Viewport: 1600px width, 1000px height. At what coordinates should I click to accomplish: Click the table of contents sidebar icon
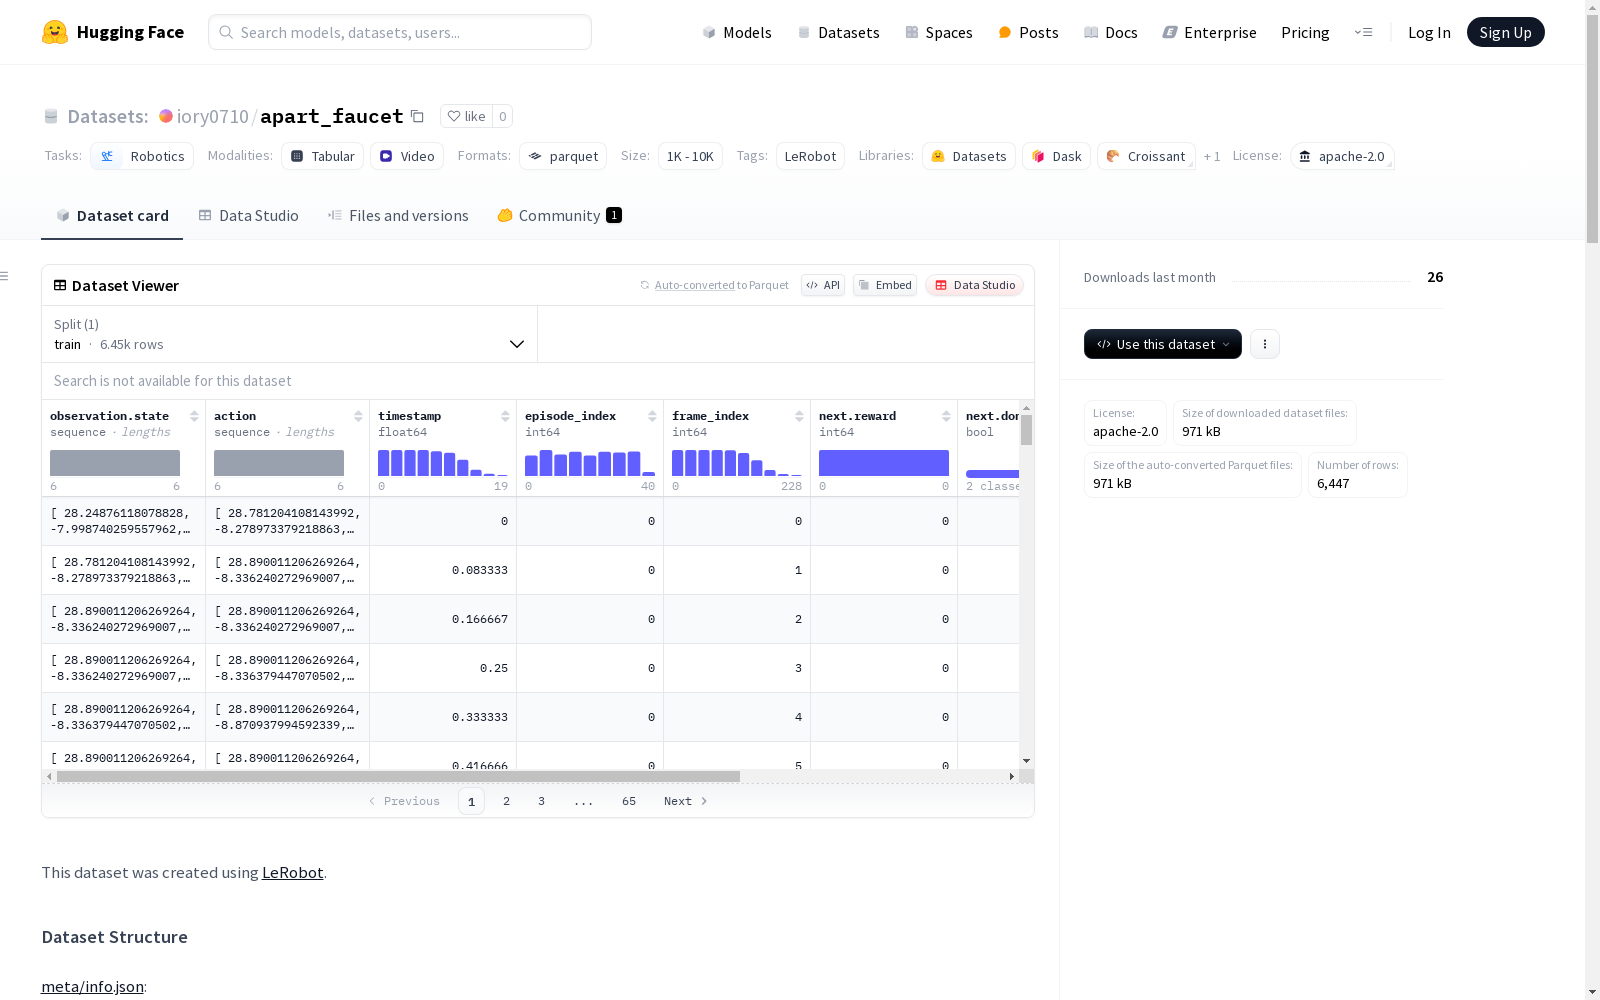pyautogui.click(x=5, y=276)
